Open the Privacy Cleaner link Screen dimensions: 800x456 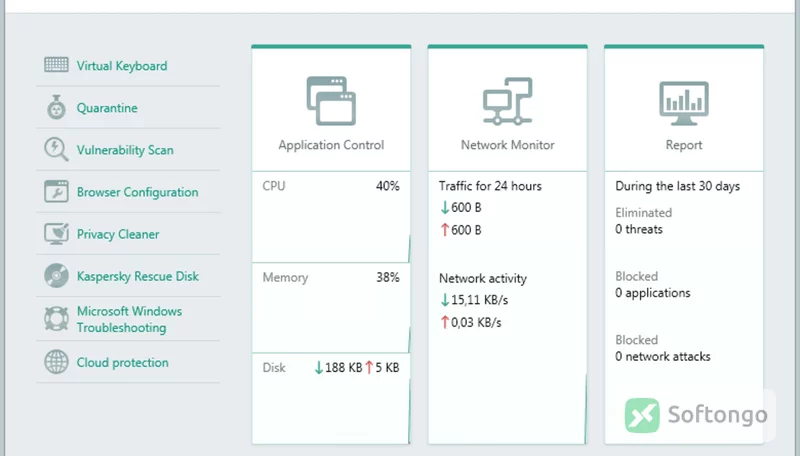pyautogui.click(x=118, y=234)
